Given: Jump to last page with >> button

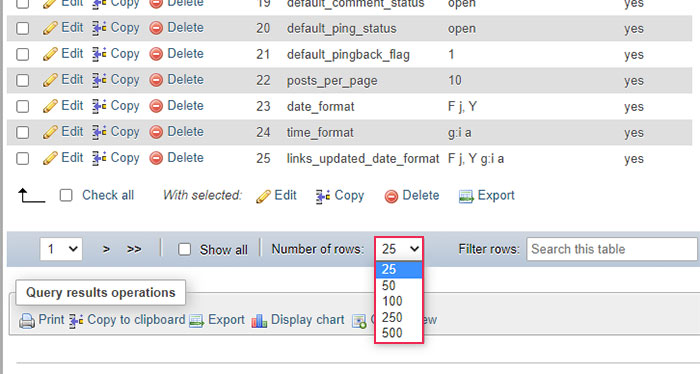Looking at the screenshot, I should click(134, 249).
